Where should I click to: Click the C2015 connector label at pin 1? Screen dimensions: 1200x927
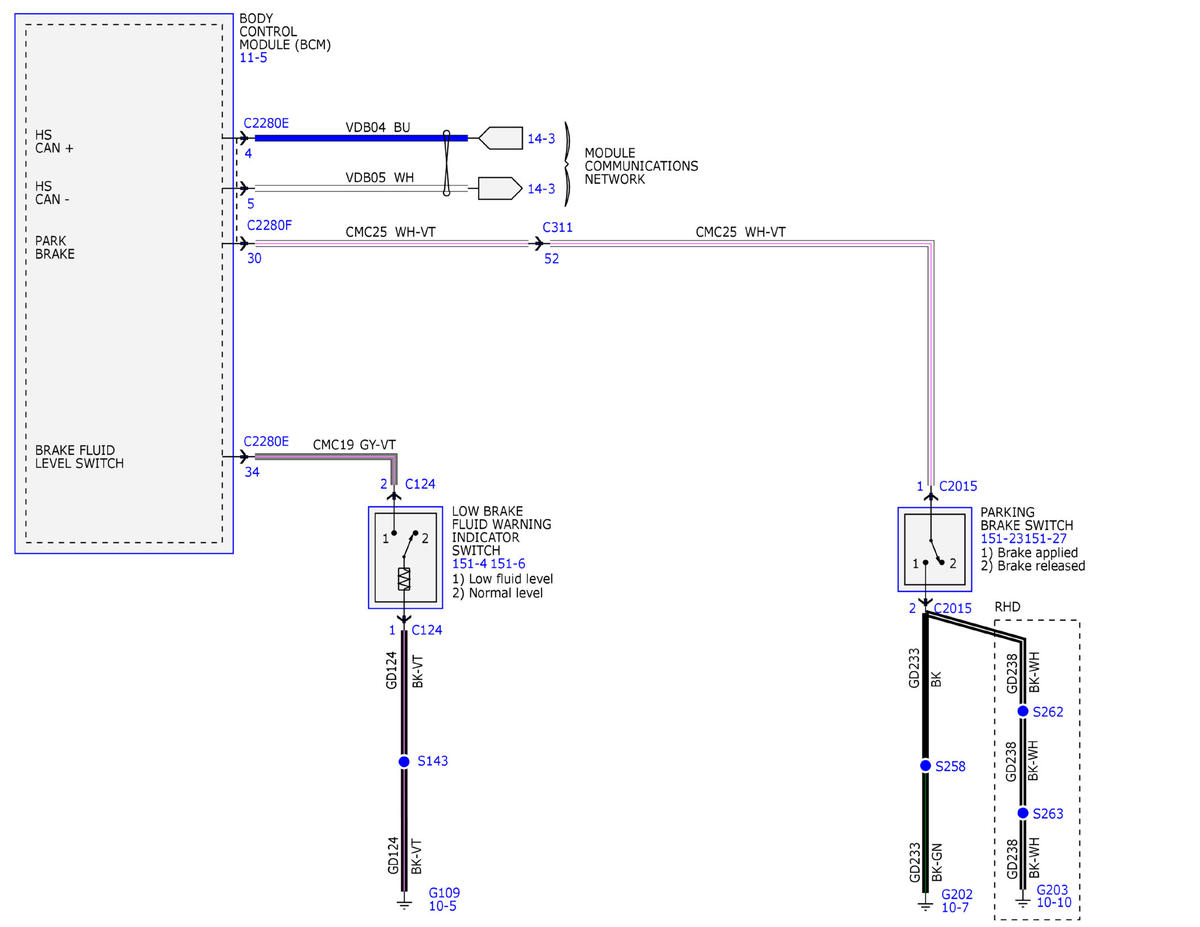click(x=958, y=487)
